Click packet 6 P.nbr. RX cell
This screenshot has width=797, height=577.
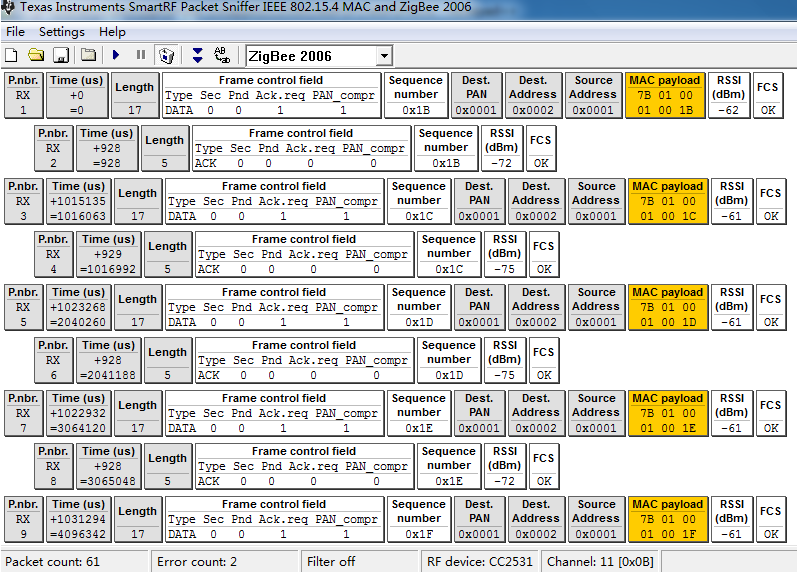[53, 360]
